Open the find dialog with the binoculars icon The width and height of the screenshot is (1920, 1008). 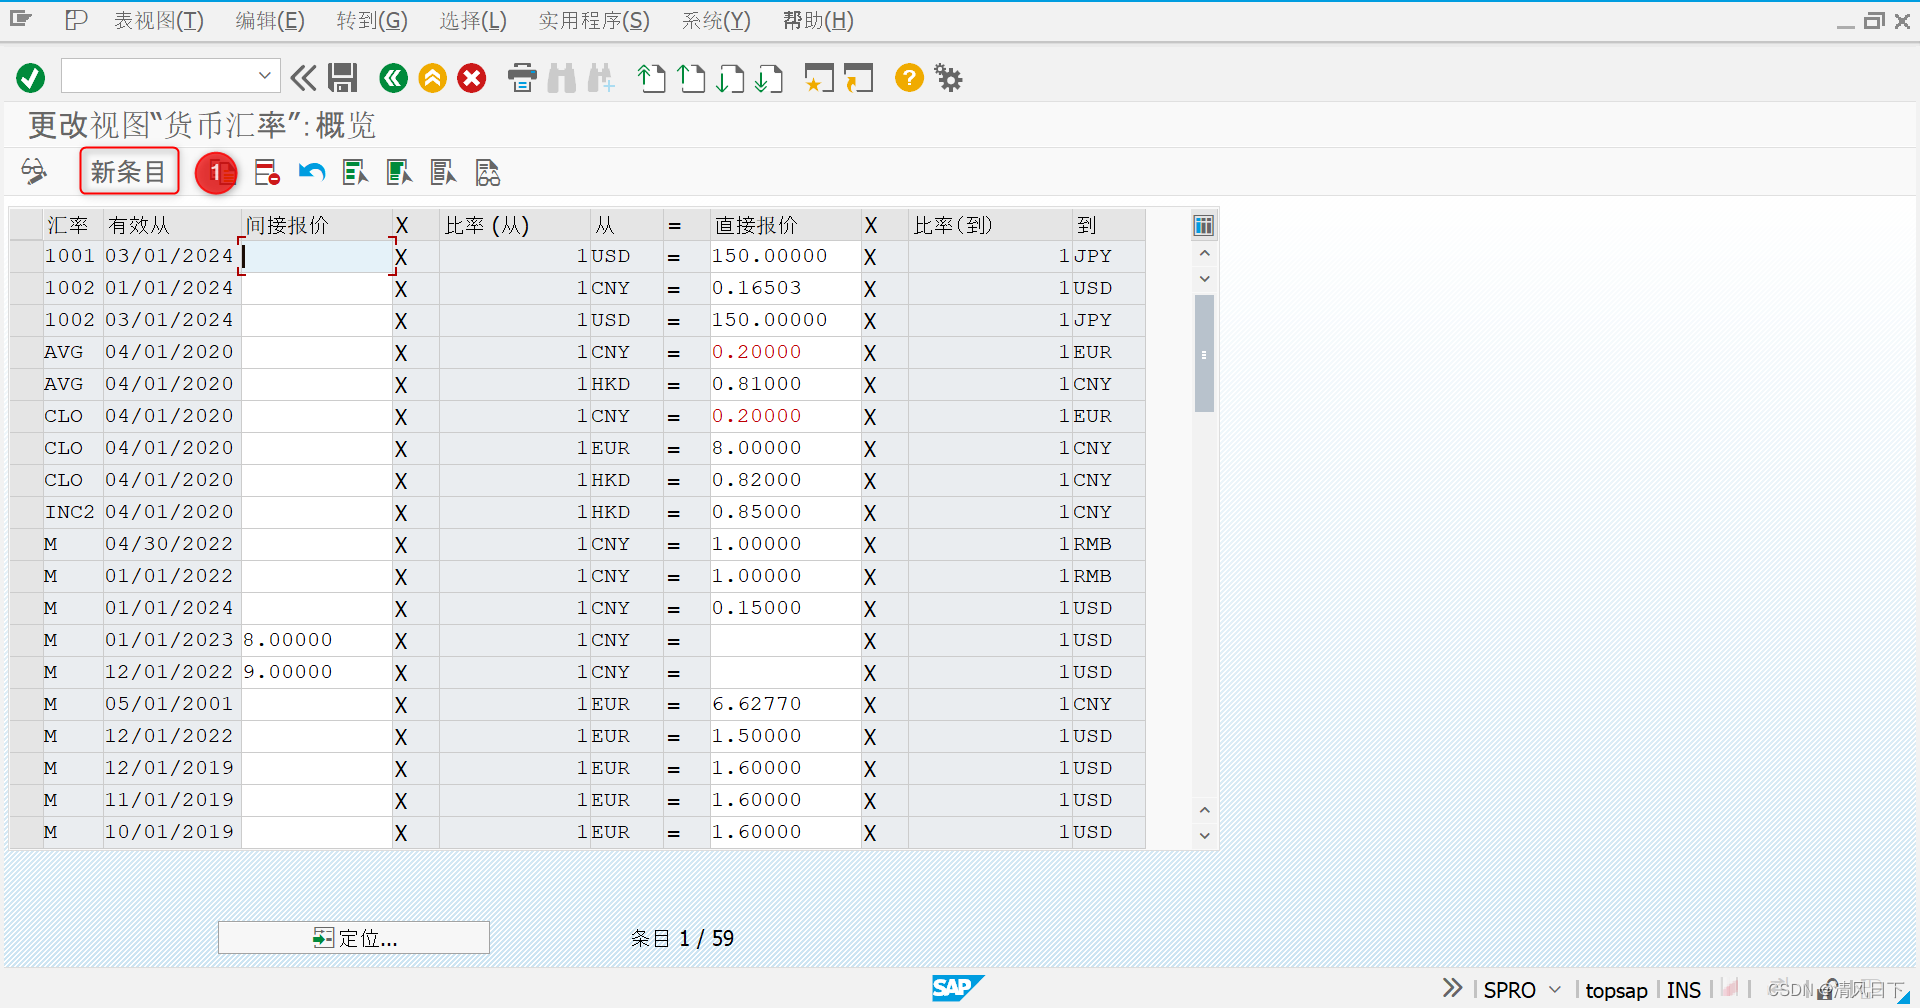561,78
